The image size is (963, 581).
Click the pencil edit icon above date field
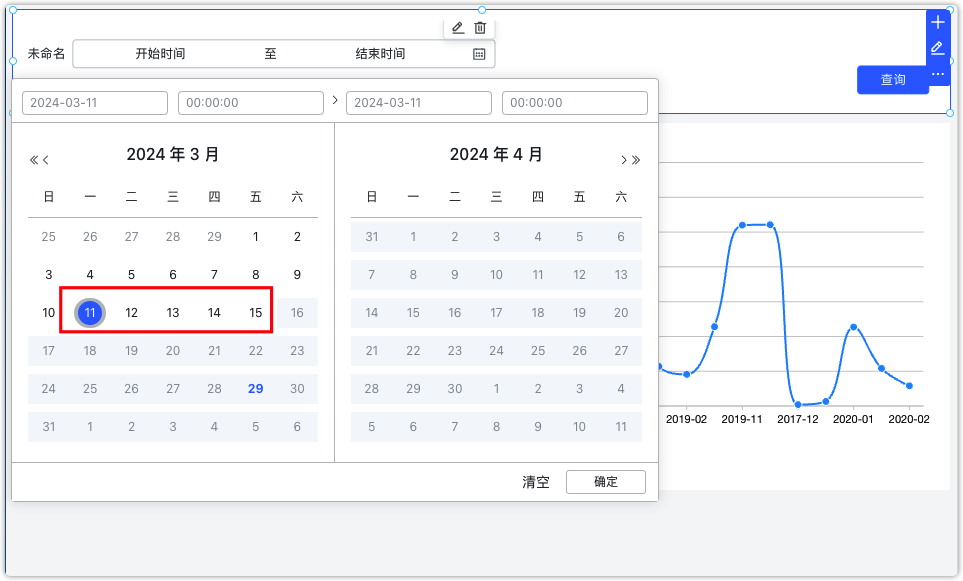click(458, 28)
